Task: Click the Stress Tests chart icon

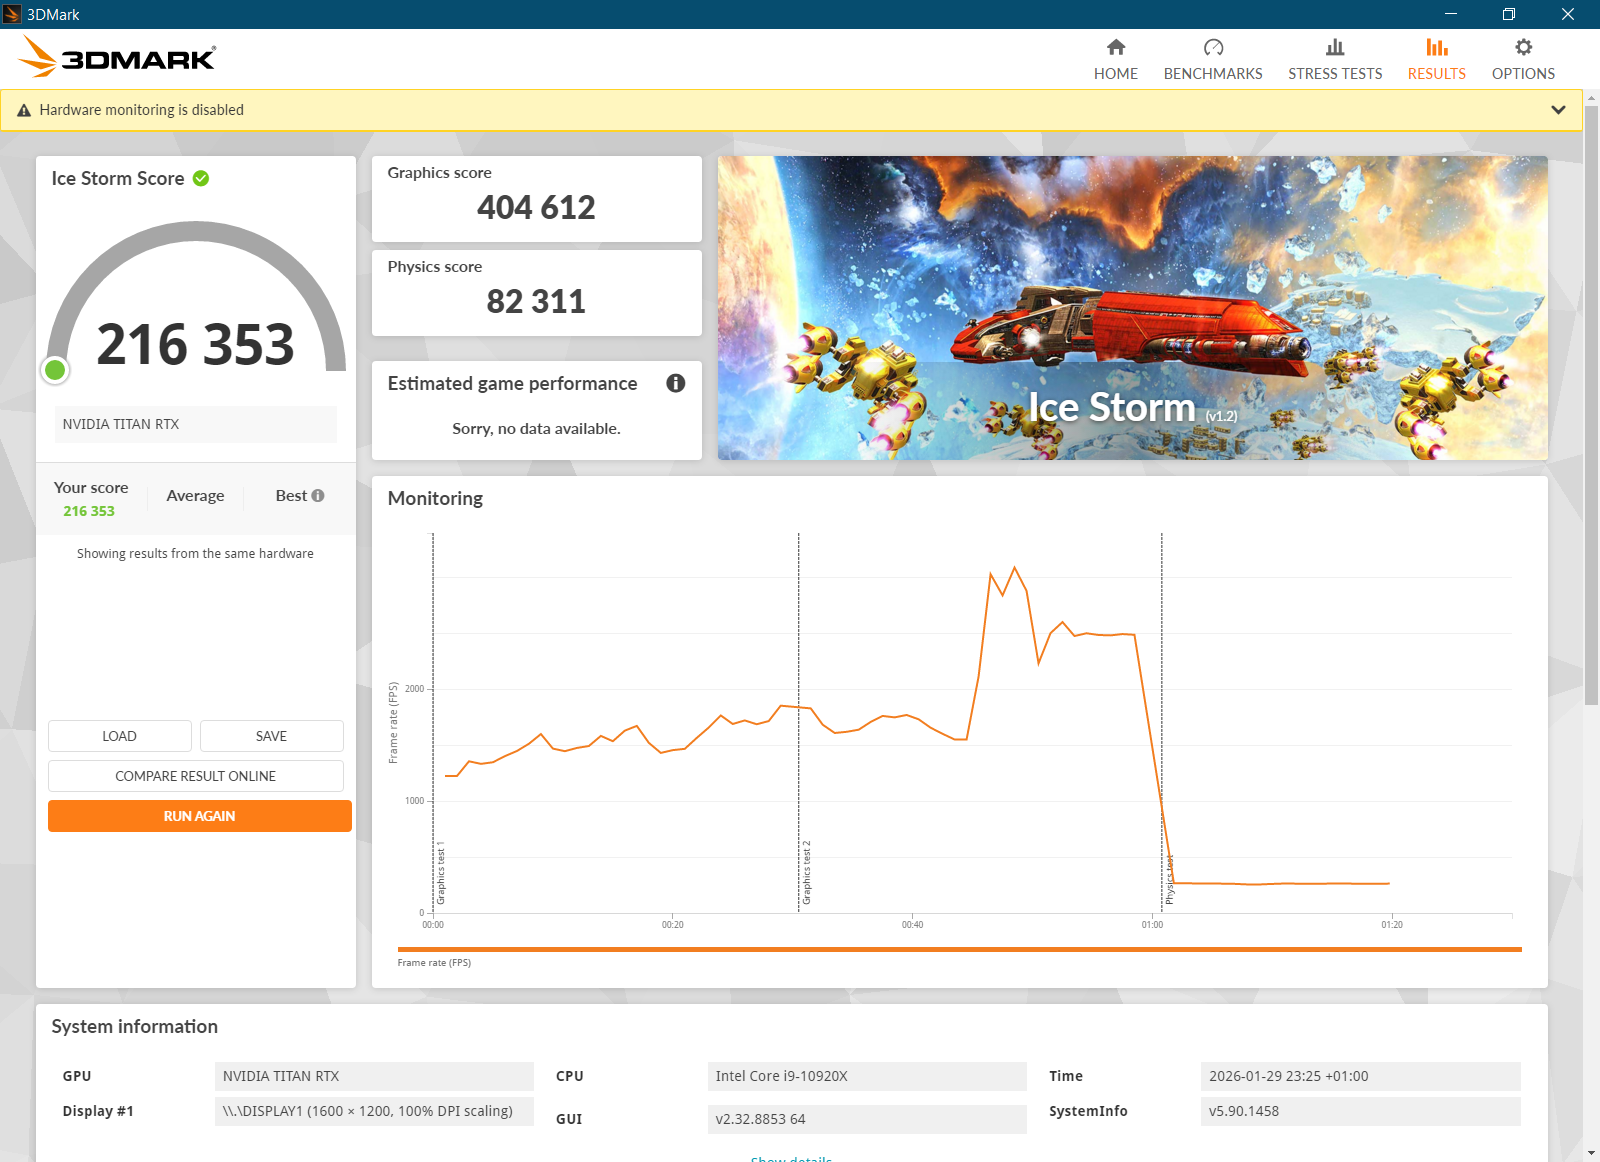Action: [1335, 47]
